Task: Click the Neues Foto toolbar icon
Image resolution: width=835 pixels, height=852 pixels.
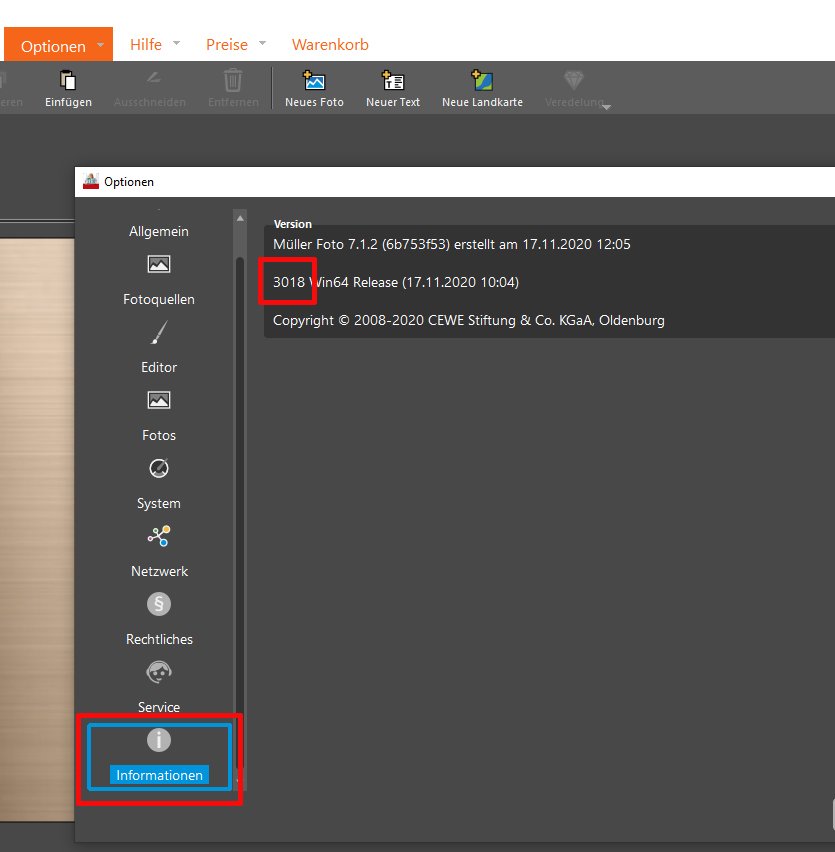Action: [314, 80]
